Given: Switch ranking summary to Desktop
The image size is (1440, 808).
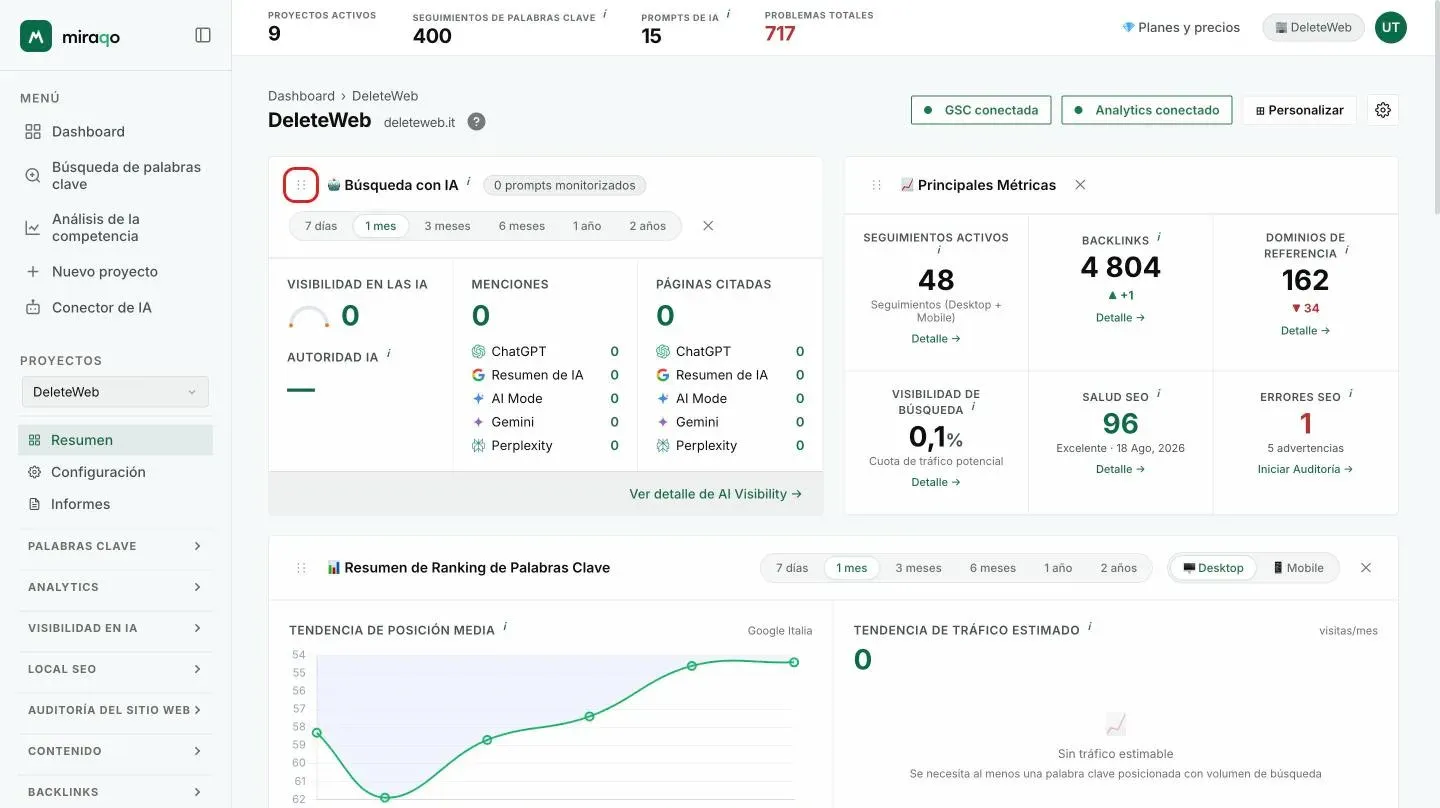Looking at the screenshot, I should coord(1213,568).
